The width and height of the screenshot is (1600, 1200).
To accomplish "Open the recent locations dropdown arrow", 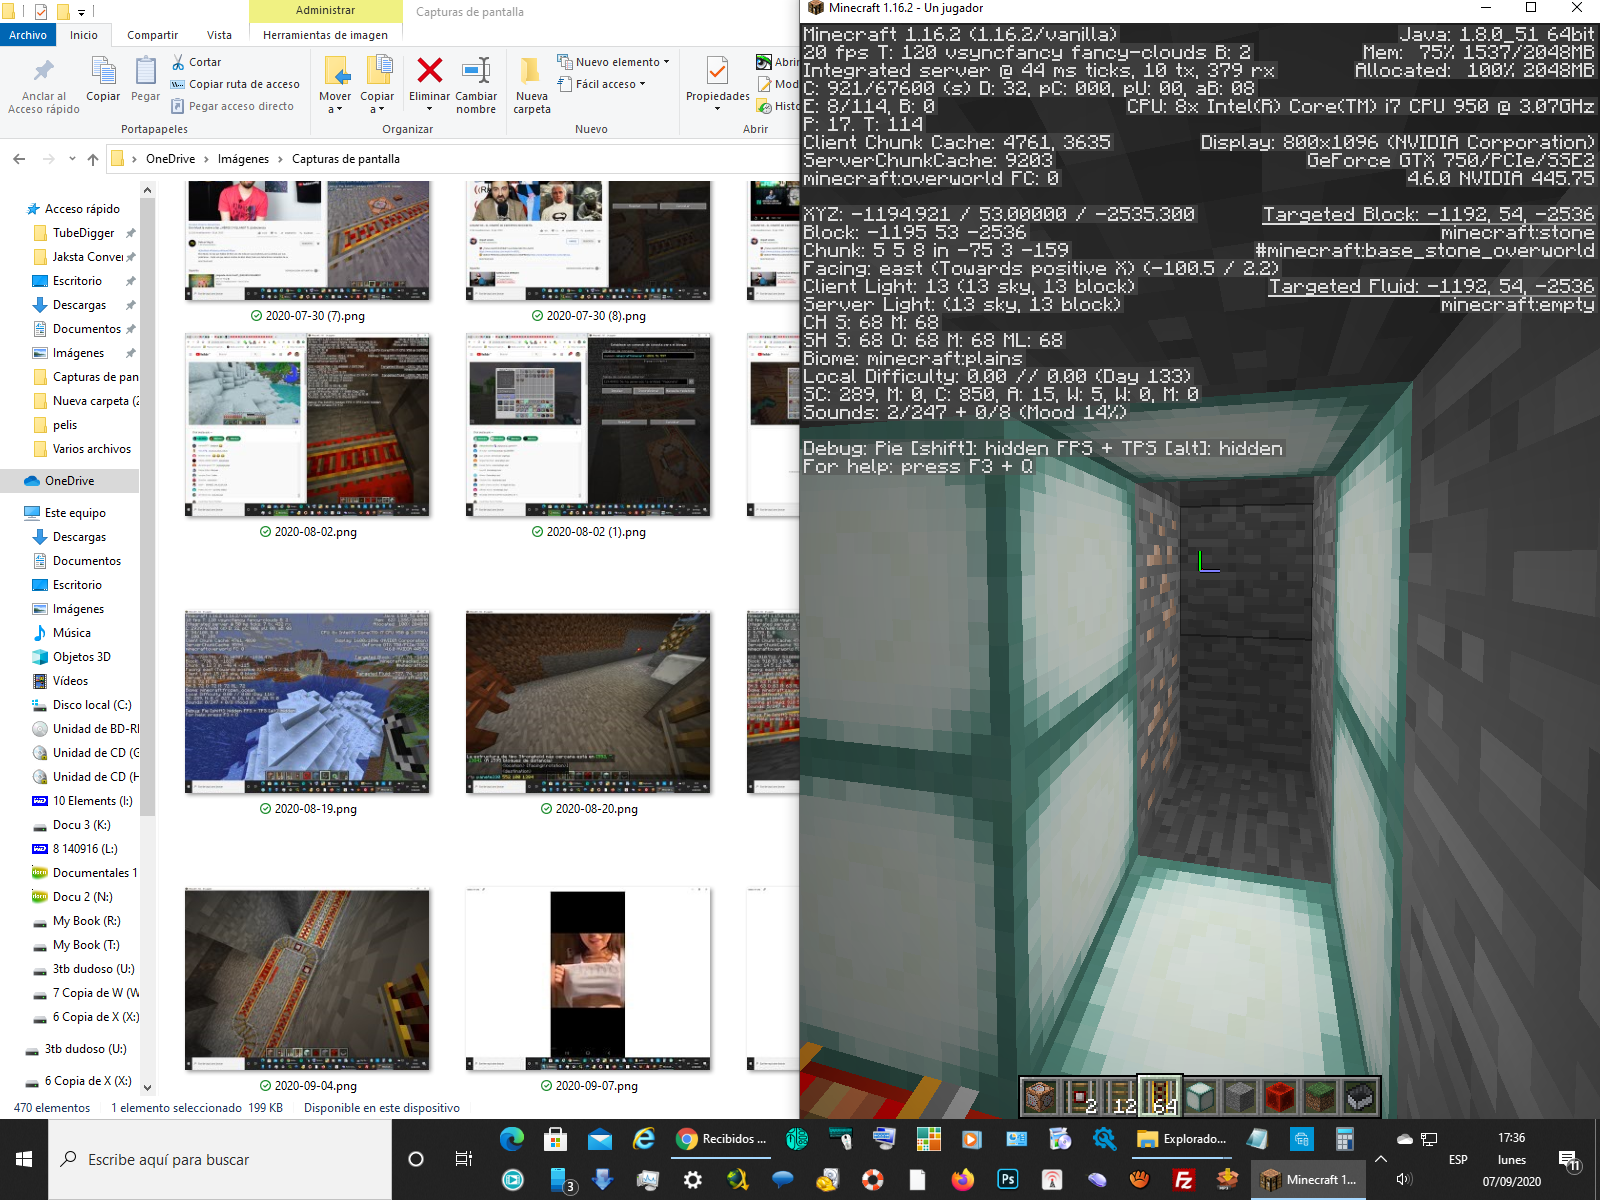I will (72, 159).
